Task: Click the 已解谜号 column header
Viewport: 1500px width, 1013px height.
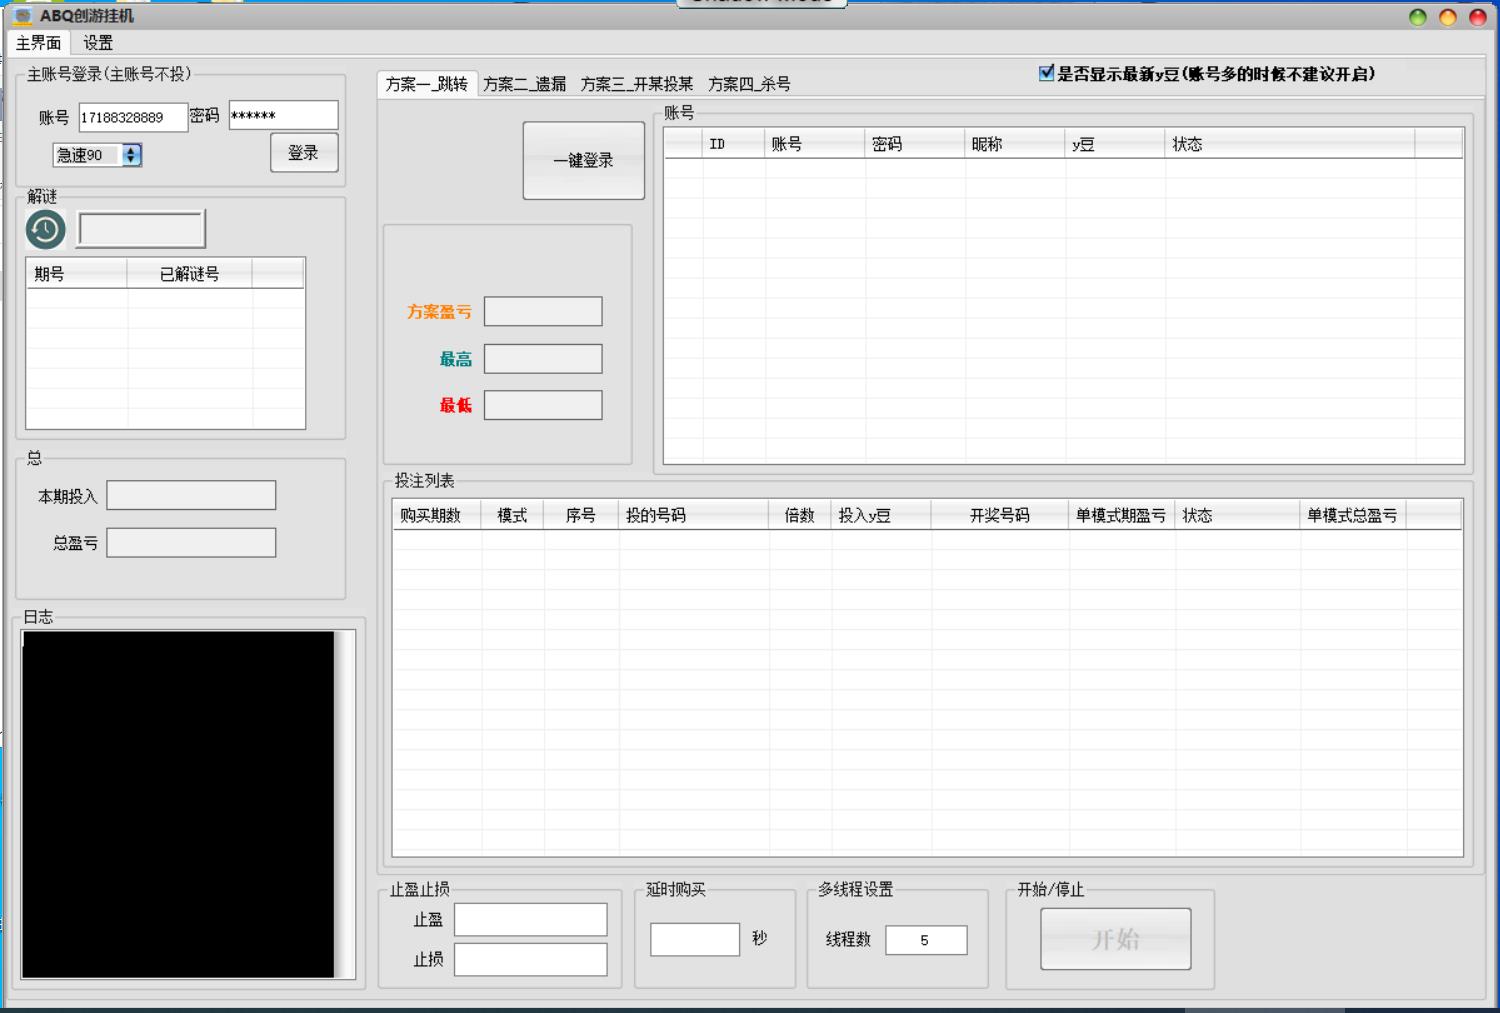Action: 190,274
